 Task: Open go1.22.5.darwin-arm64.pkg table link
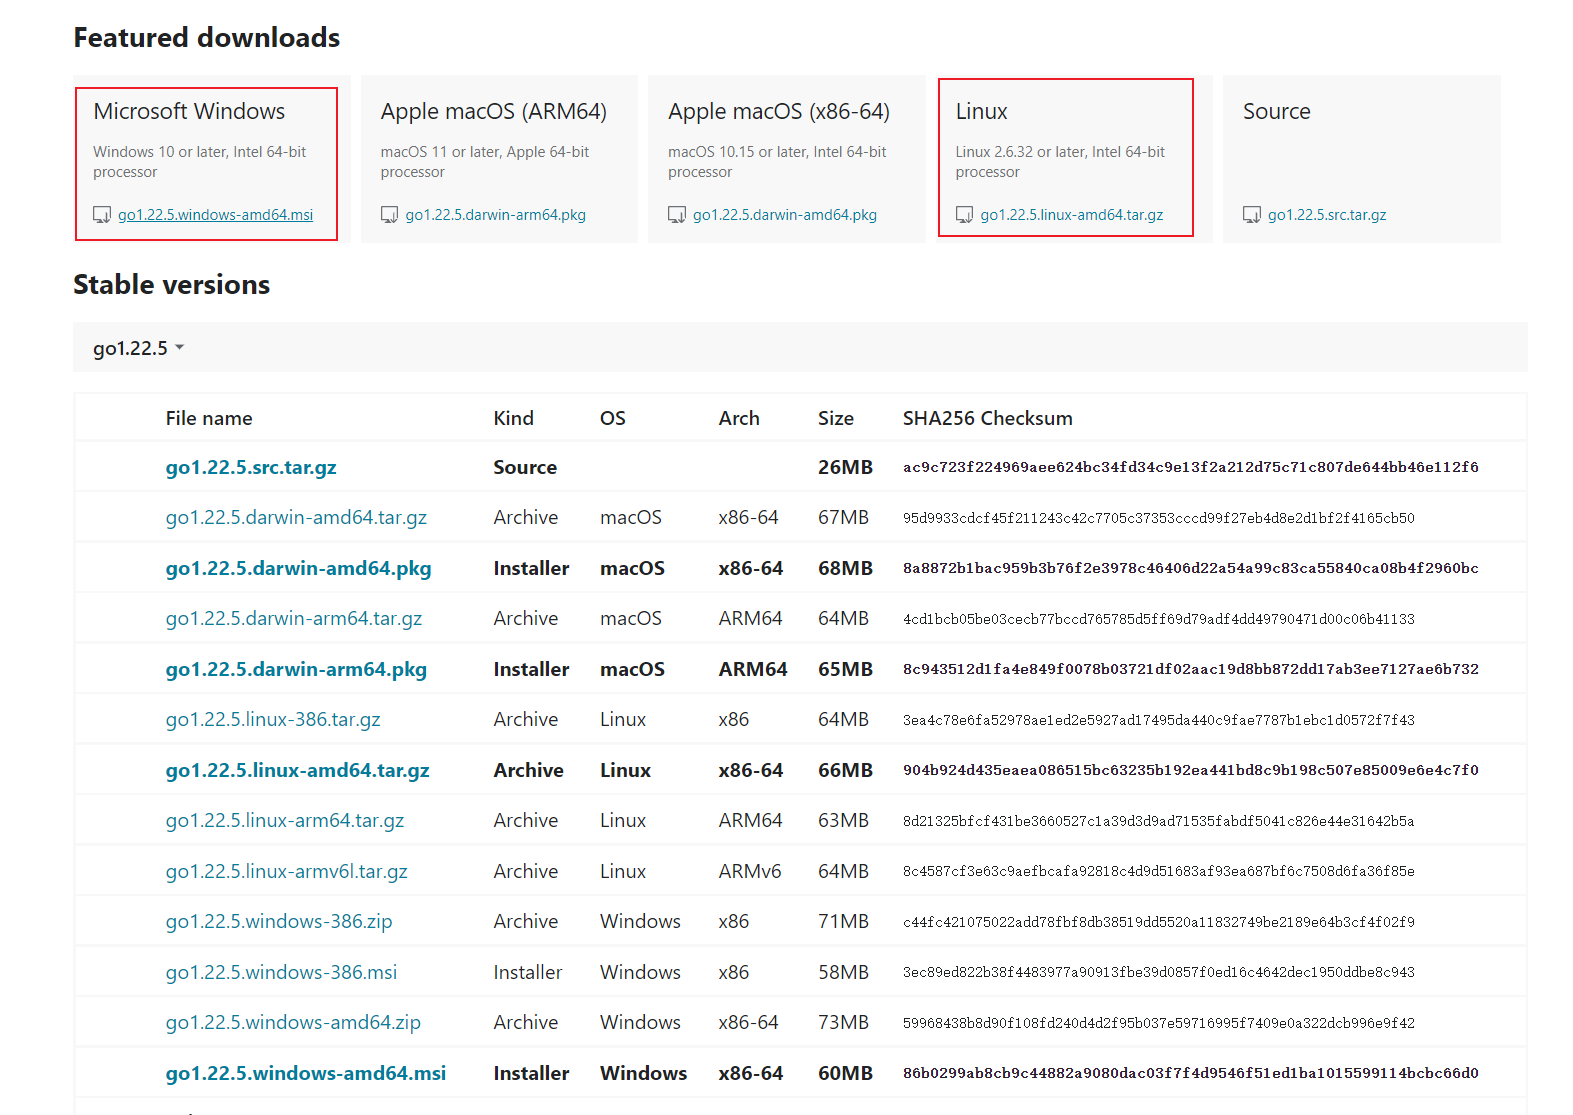[x=296, y=669]
